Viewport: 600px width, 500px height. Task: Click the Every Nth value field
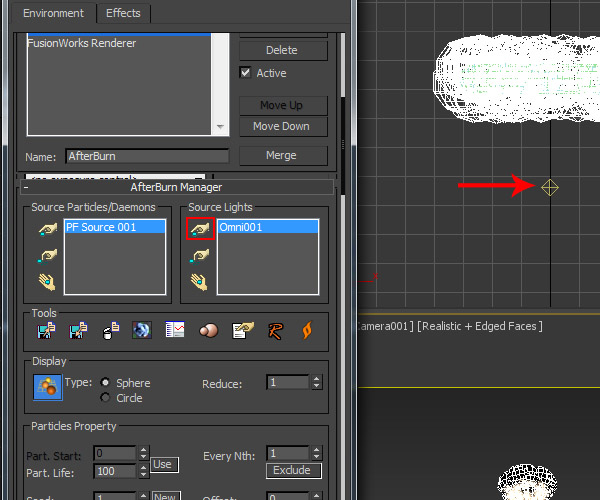tap(287, 453)
